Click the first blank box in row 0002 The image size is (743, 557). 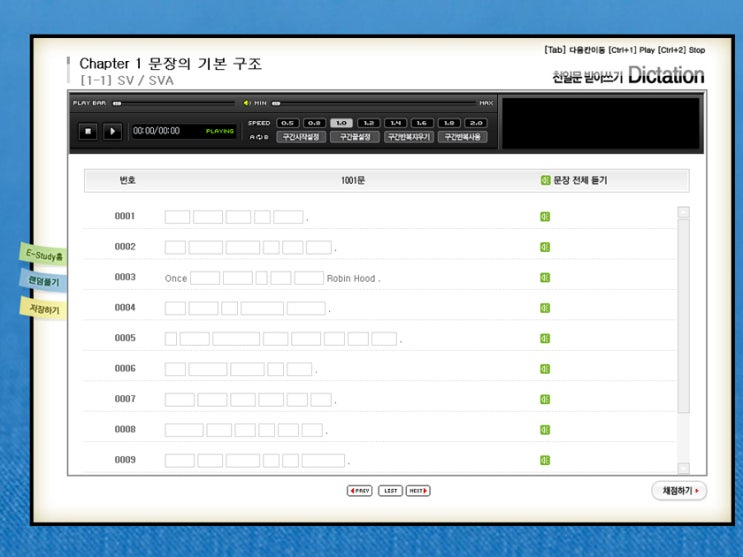tap(175, 247)
